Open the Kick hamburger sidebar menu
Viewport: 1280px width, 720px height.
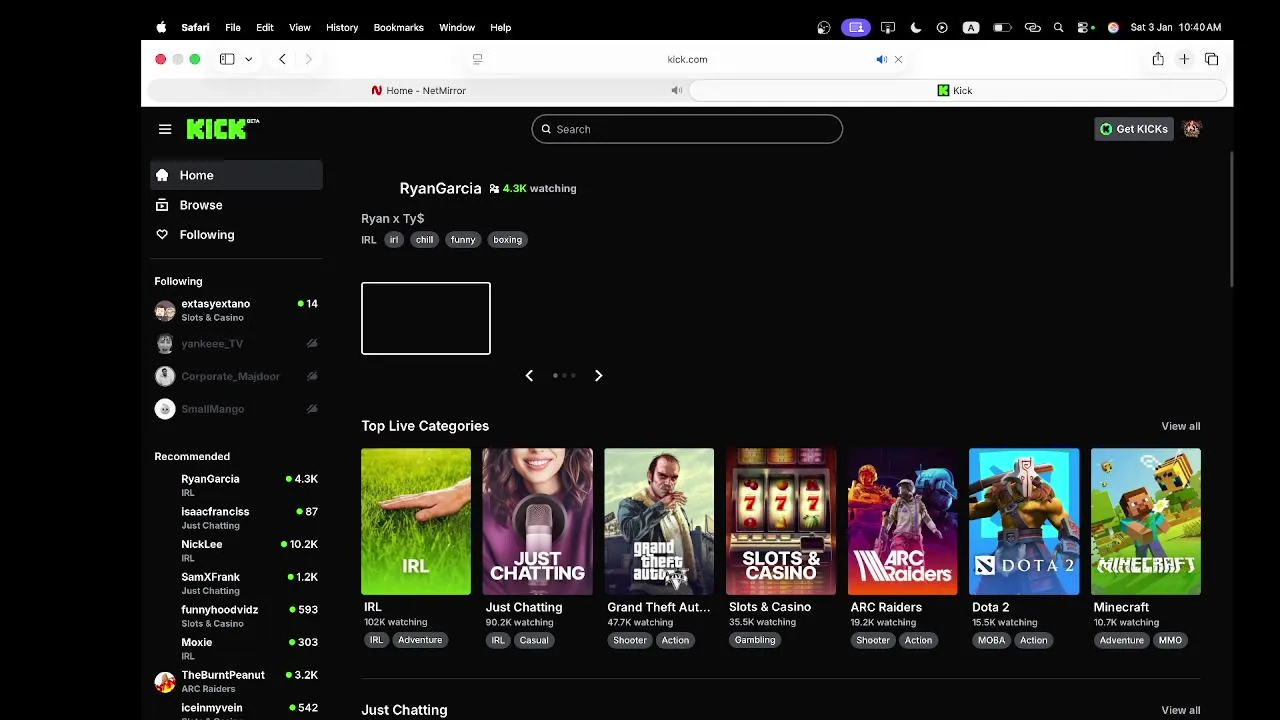coord(165,129)
